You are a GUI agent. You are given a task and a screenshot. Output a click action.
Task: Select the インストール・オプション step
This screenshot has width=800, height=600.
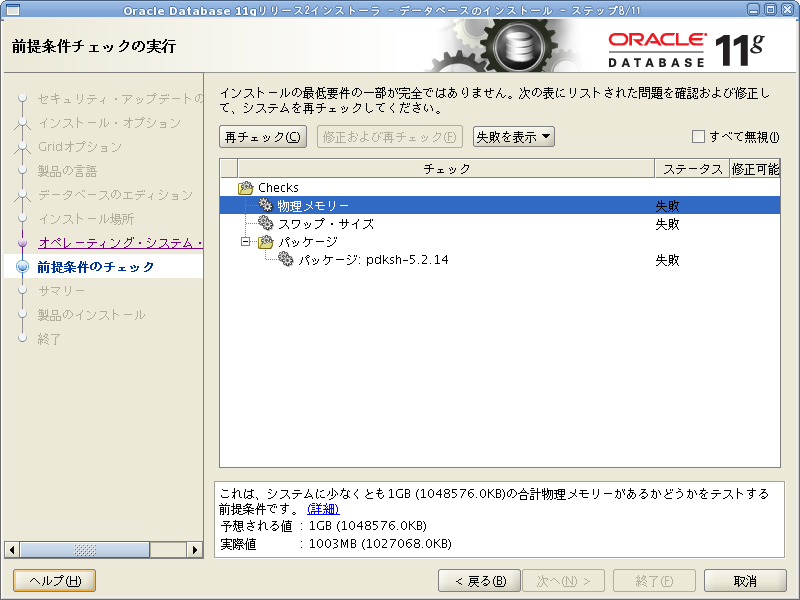pyautogui.click(x=110, y=122)
